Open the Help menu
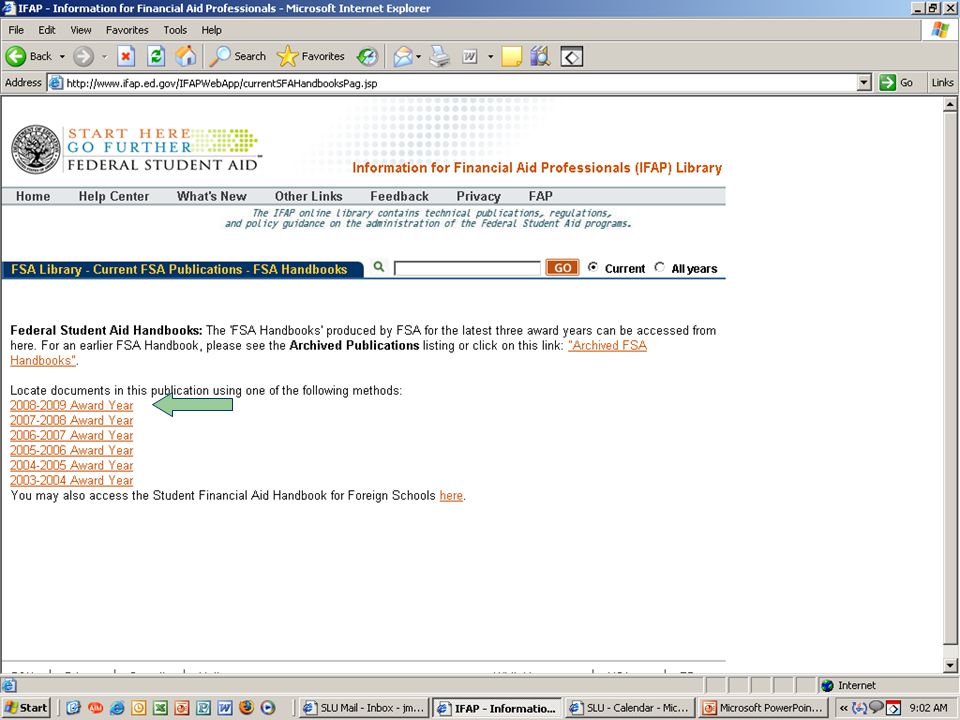The height and width of the screenshot is (720, 960). 211,30
